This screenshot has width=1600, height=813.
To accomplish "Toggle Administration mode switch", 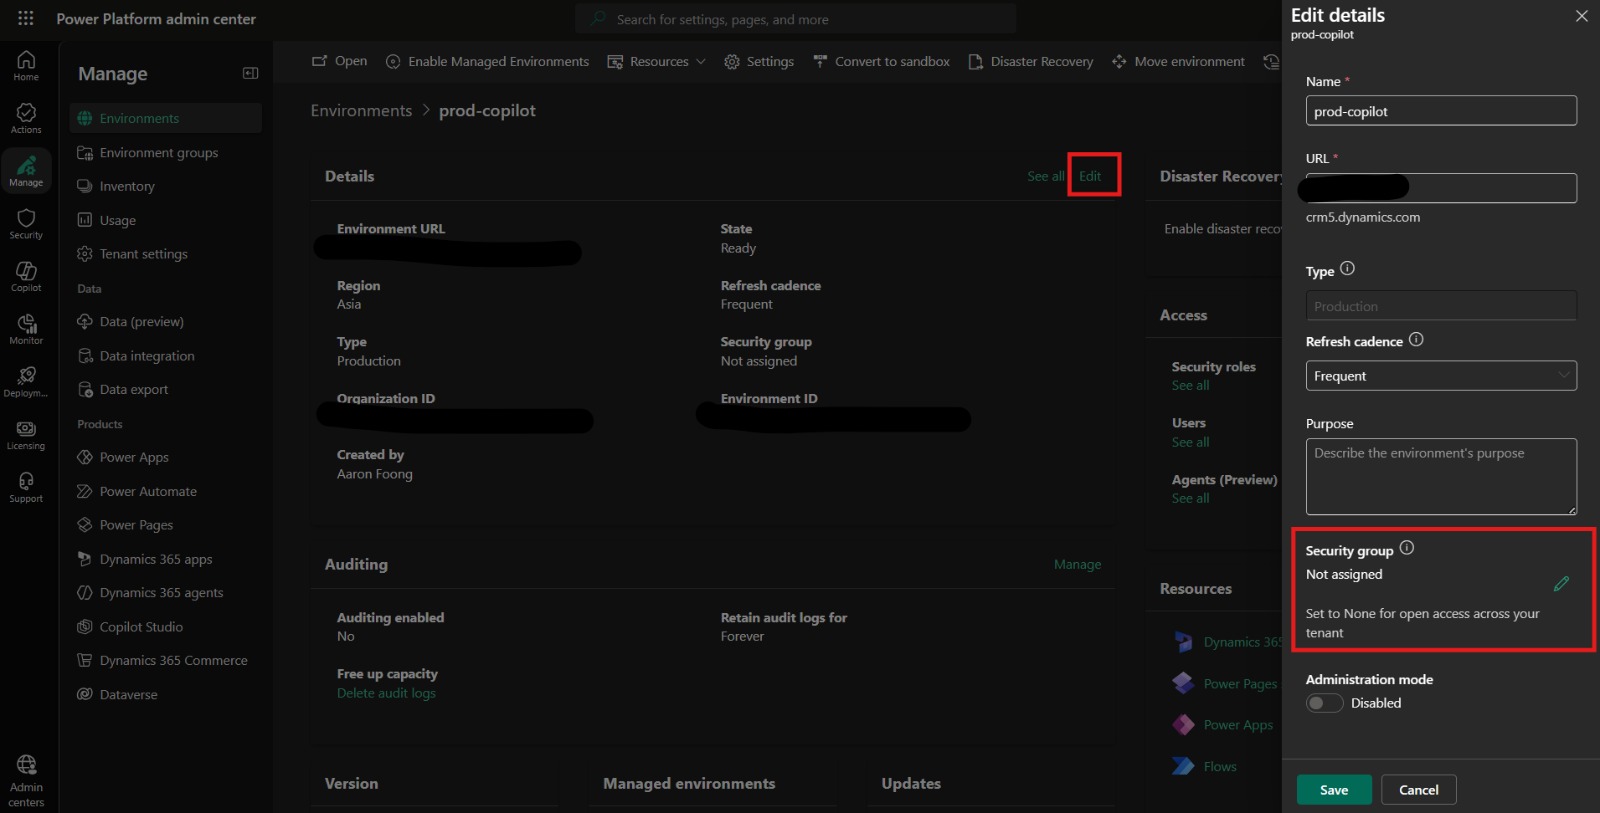I will click(1324, 703).
